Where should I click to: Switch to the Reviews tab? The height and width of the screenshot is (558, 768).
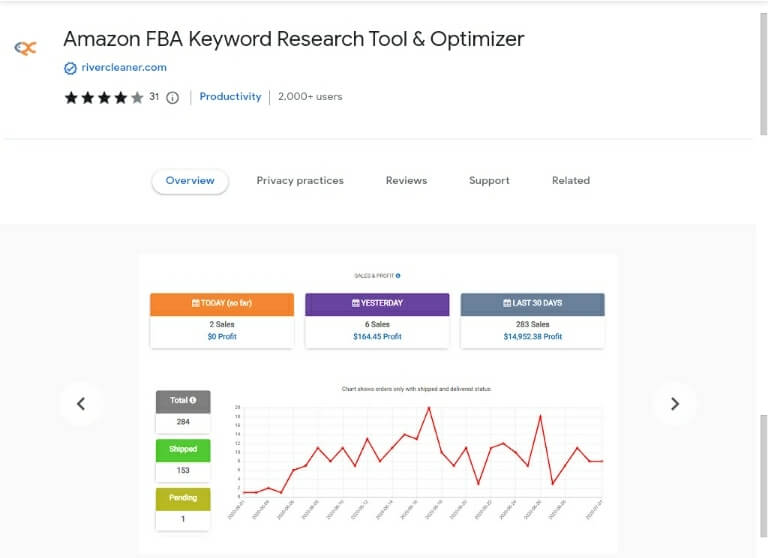tap(406, 181)
